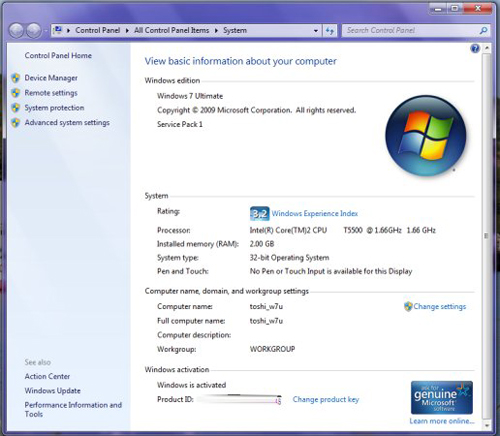The image size is (500, 436).
Task: Open Action Center under See also
Action: coord(47,376)
